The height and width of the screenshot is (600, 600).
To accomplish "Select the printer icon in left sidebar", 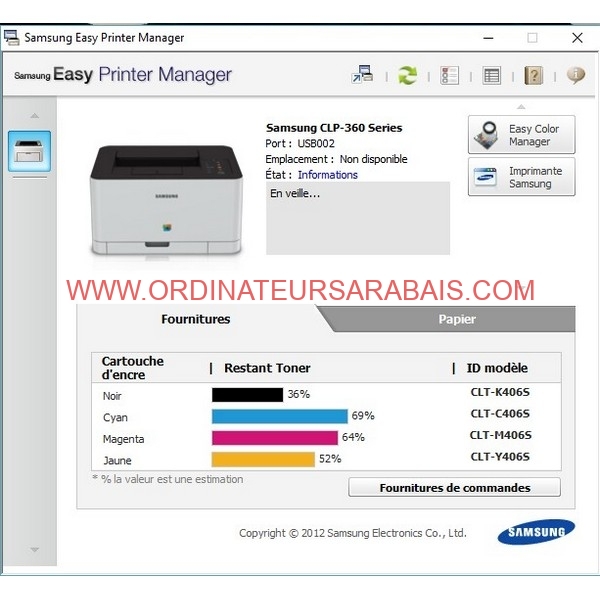I will pyautogui.click(x=29, y=151).
